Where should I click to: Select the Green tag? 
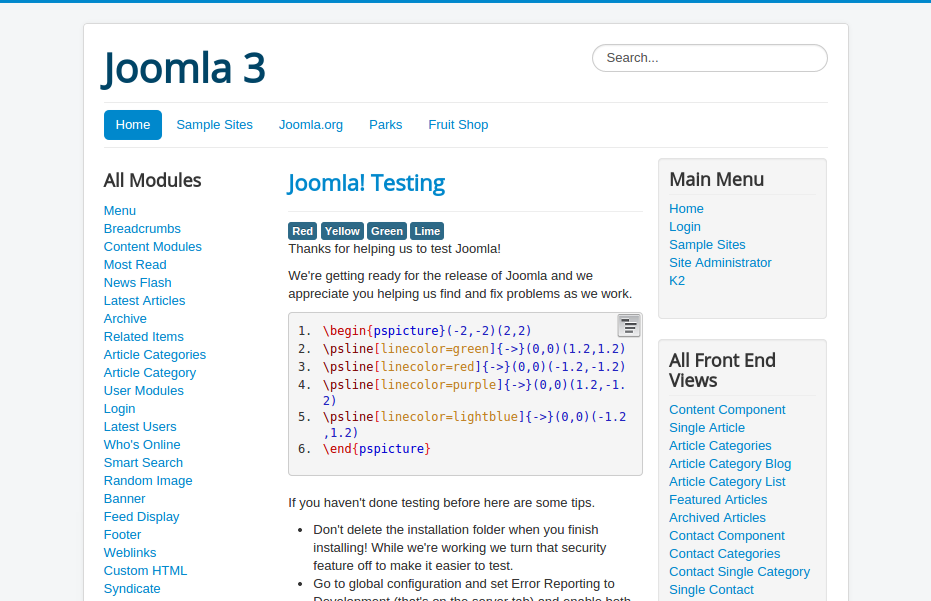387,231
